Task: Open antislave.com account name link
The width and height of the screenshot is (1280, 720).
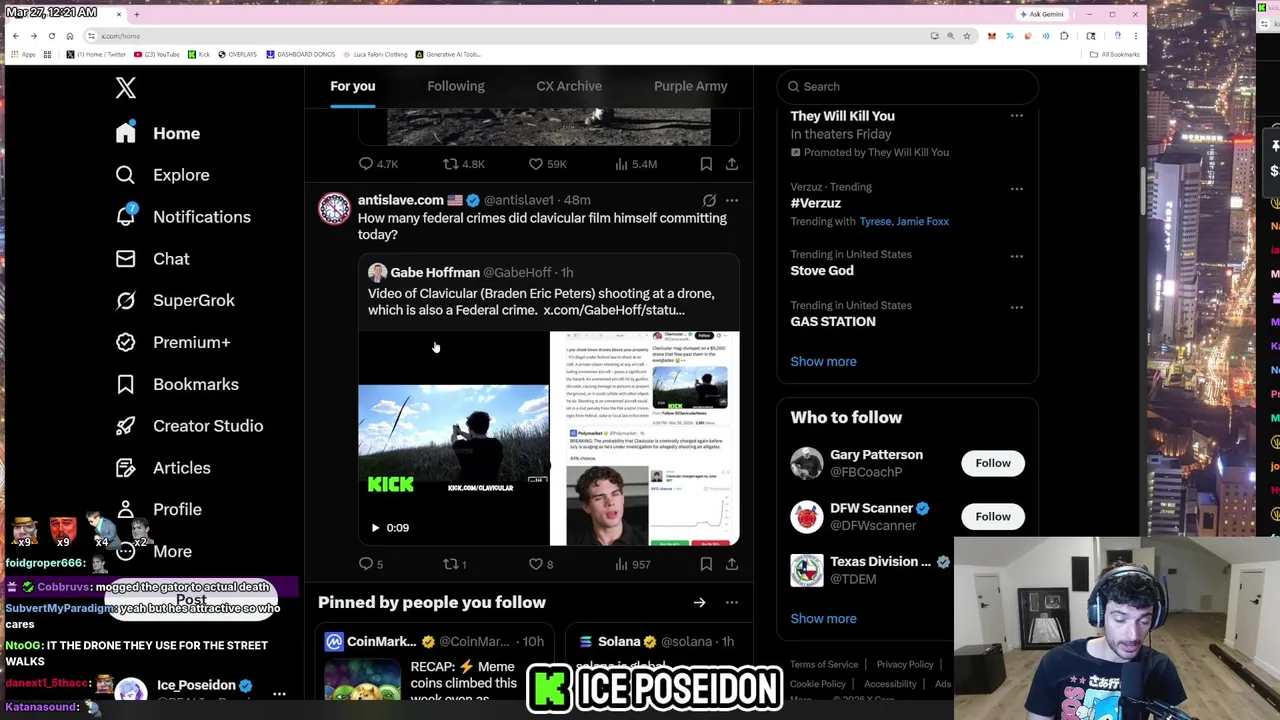Action: click(400, 200)
